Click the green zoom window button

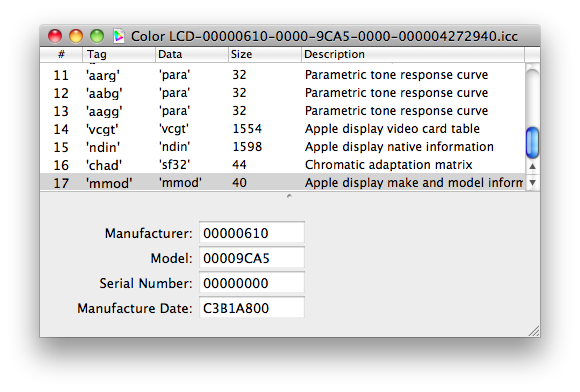[x=97, y=36]
